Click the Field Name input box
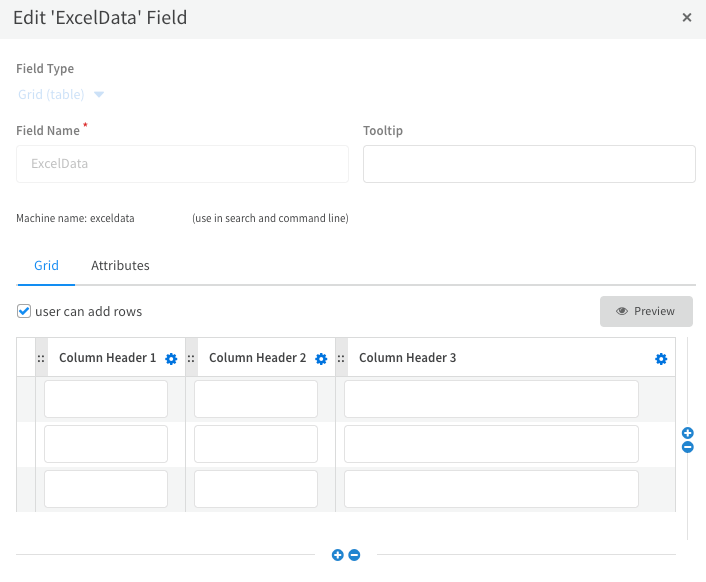 182,164
